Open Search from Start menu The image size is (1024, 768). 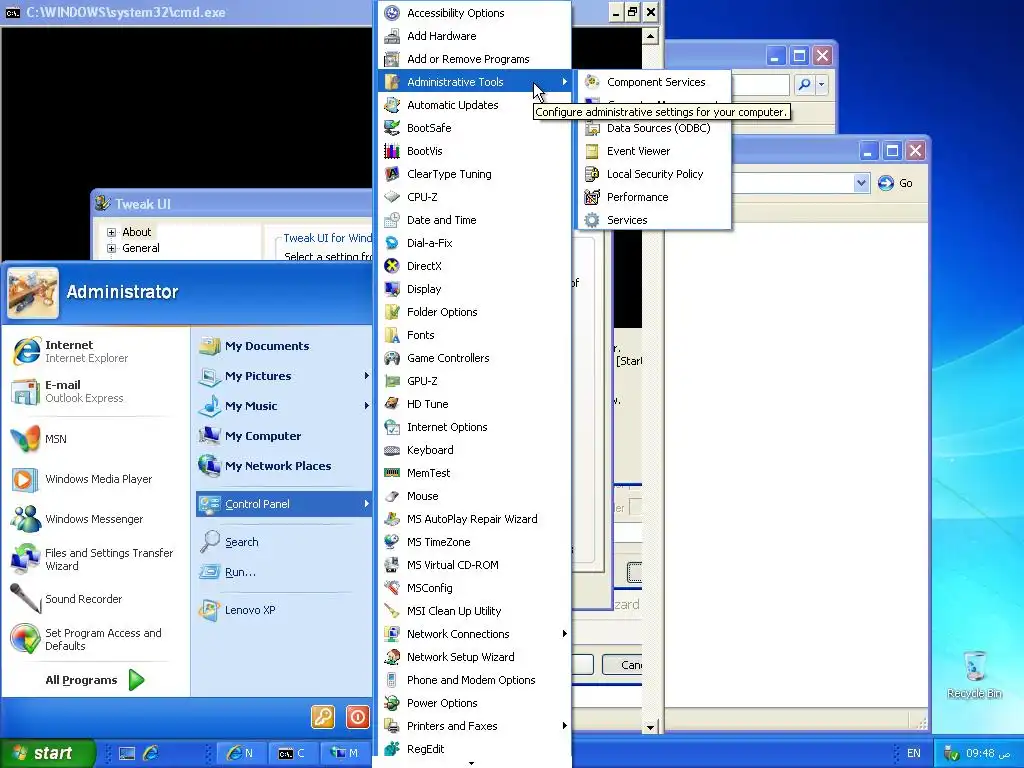point(283,542)
